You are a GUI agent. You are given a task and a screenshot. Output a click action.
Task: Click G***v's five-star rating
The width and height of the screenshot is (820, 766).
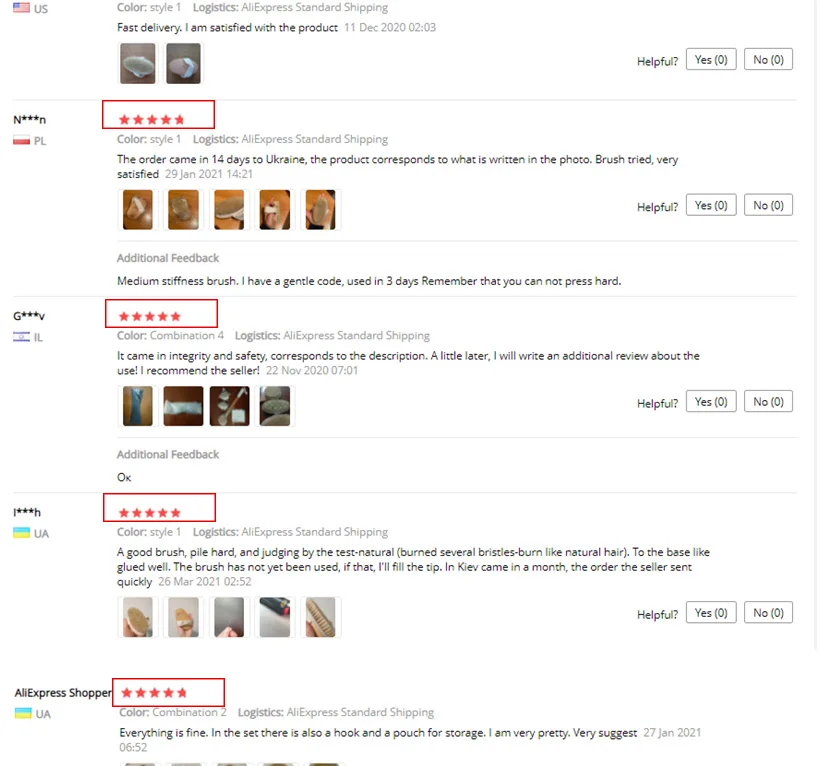point(150,316)
